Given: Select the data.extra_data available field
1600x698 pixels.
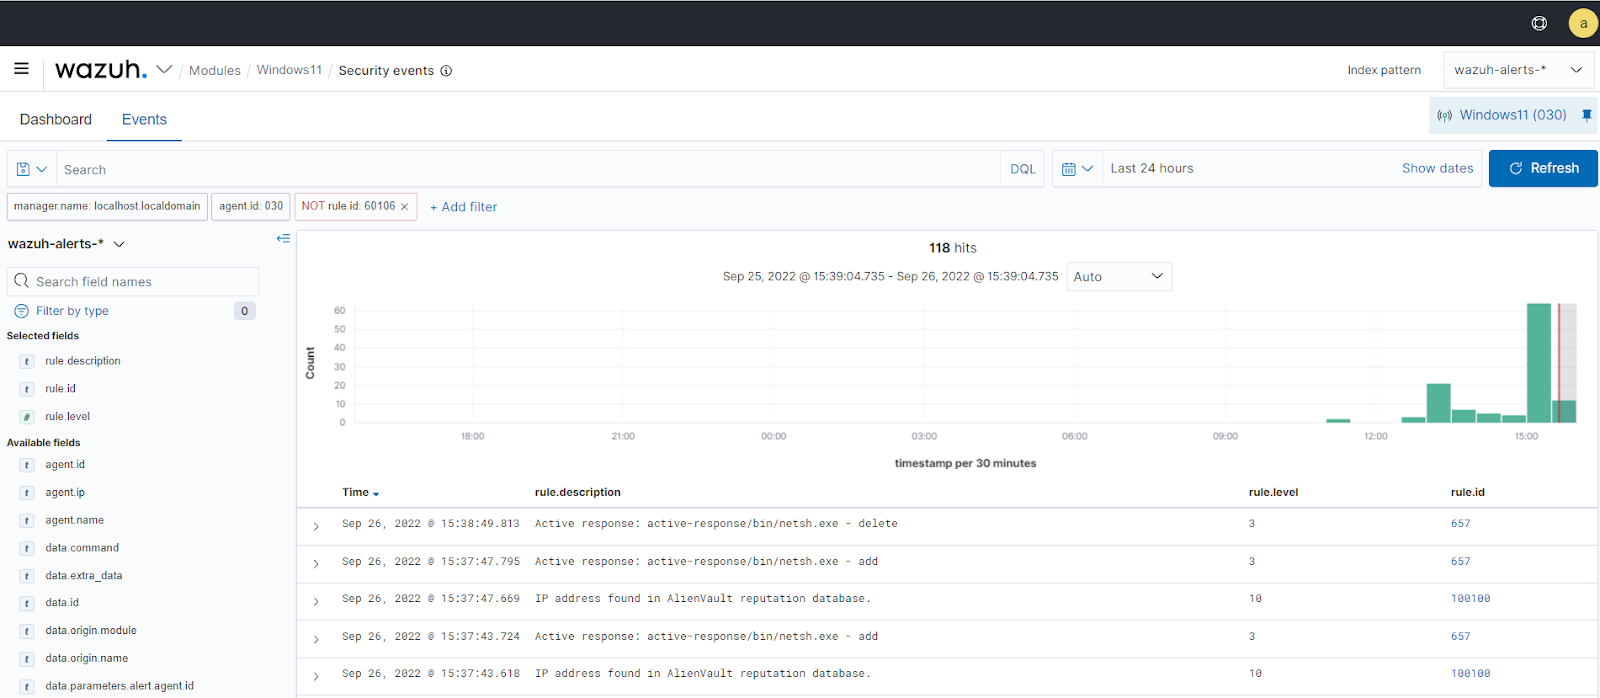Looking at the screenshot, I should 83,576.
